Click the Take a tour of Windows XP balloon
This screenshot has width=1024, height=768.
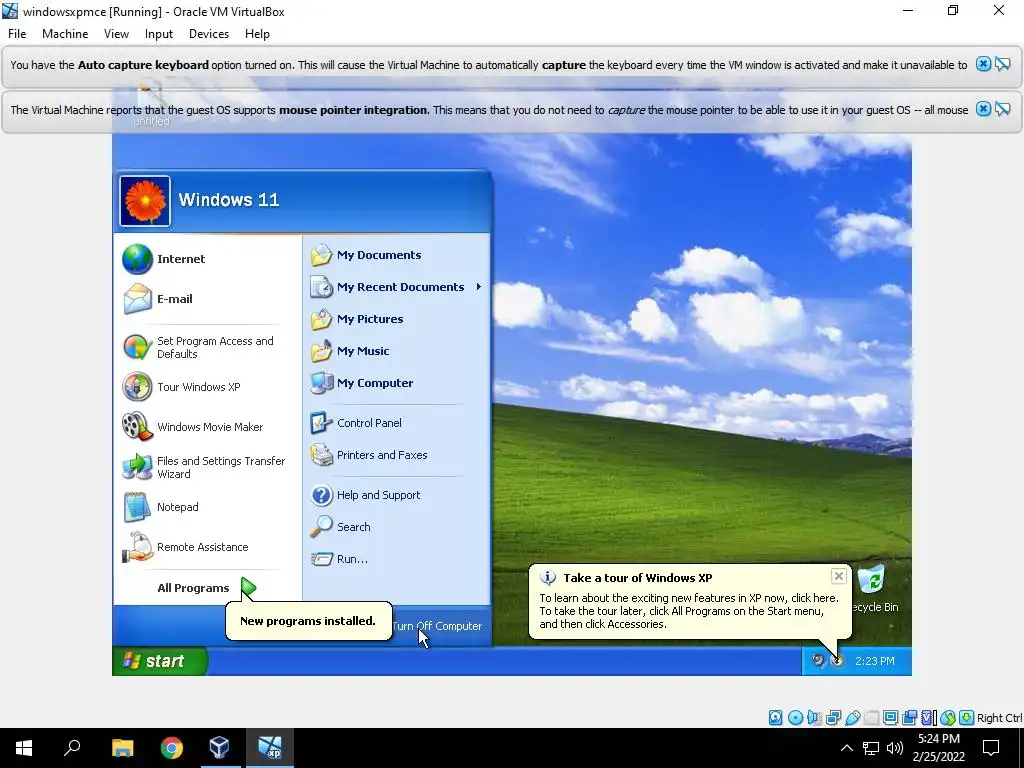coord(690,601)
